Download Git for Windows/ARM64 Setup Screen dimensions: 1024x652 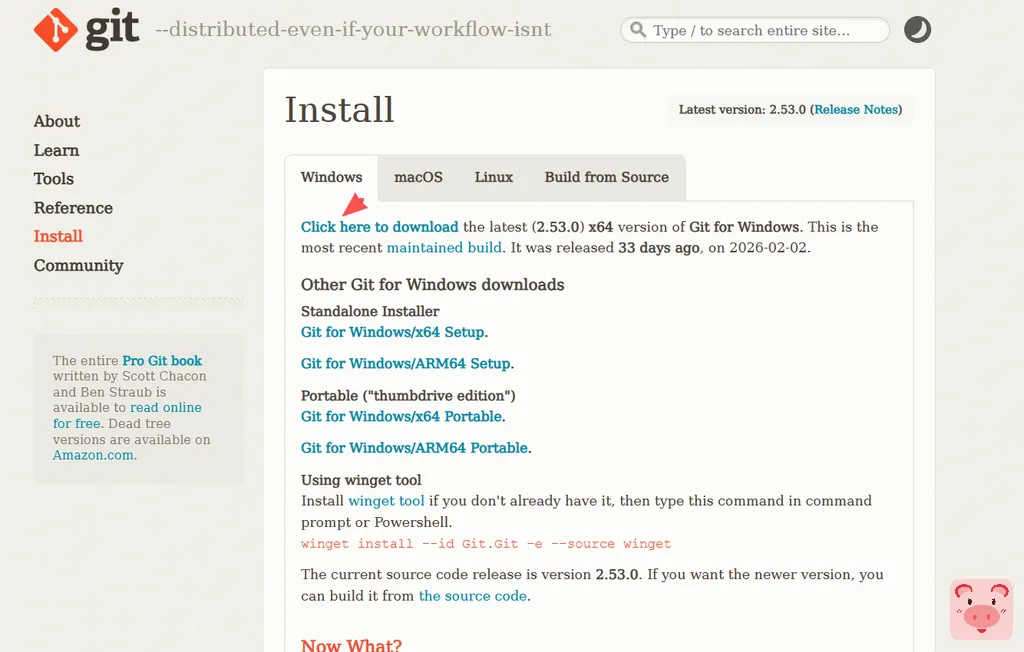click(x=406, y=363)
